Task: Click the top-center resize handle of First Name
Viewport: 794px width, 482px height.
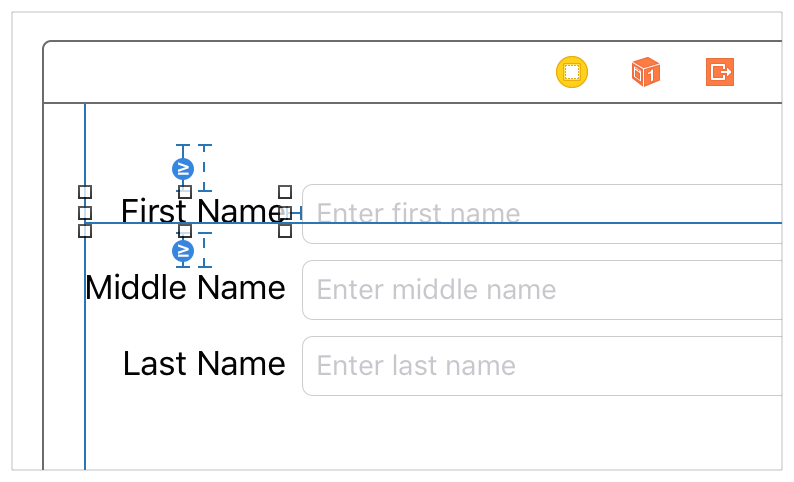Action: click(x=185, y=192)
